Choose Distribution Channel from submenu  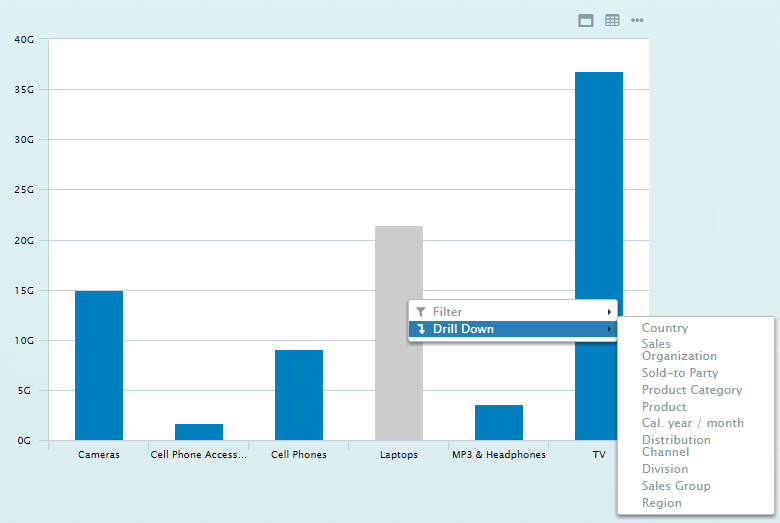(676, 446)
